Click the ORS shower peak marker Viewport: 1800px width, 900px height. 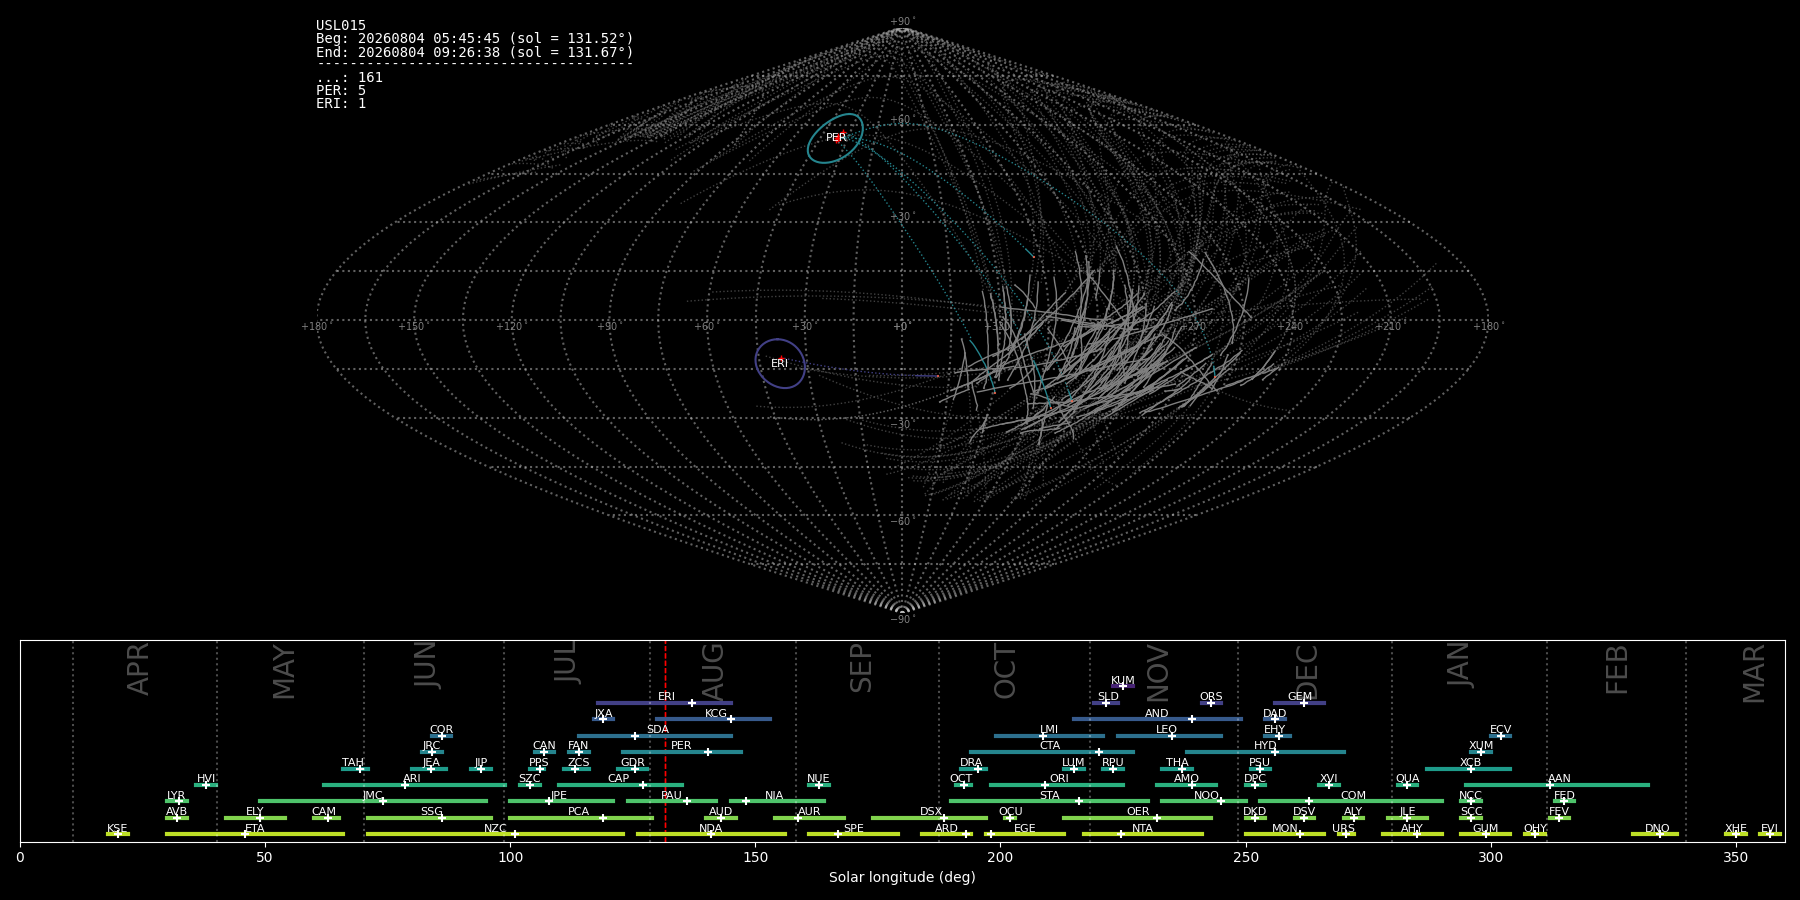[1211, 703]
